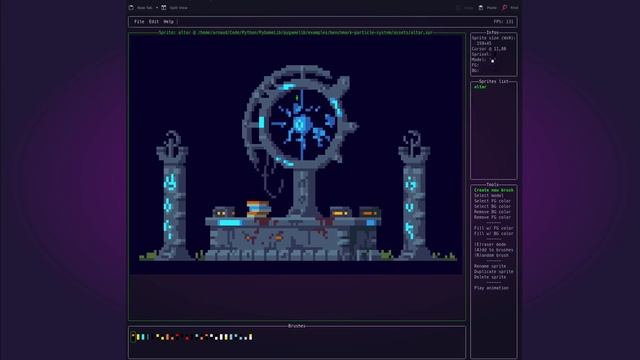Click Remove FG color in Tools
The image size is (640, 360).
[492, 217]
